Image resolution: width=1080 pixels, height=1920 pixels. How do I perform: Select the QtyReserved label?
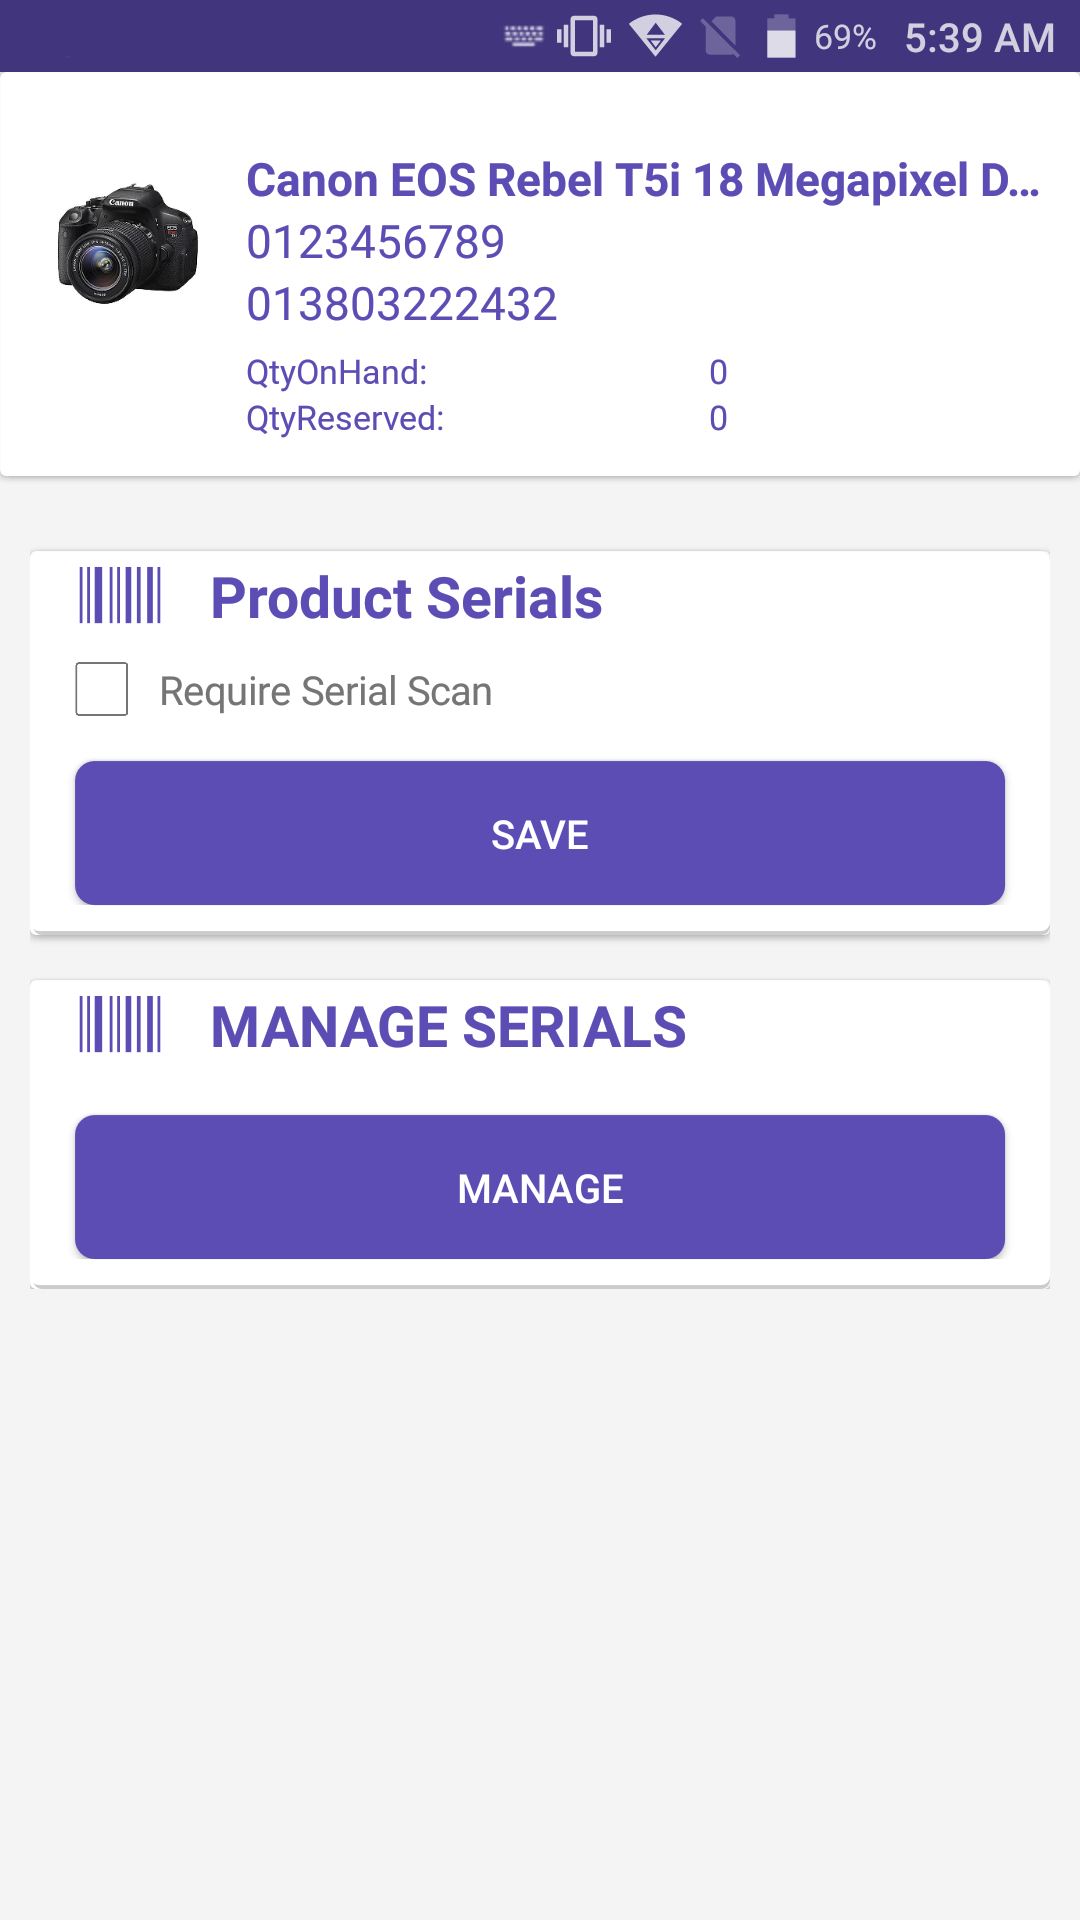point(344,418)
